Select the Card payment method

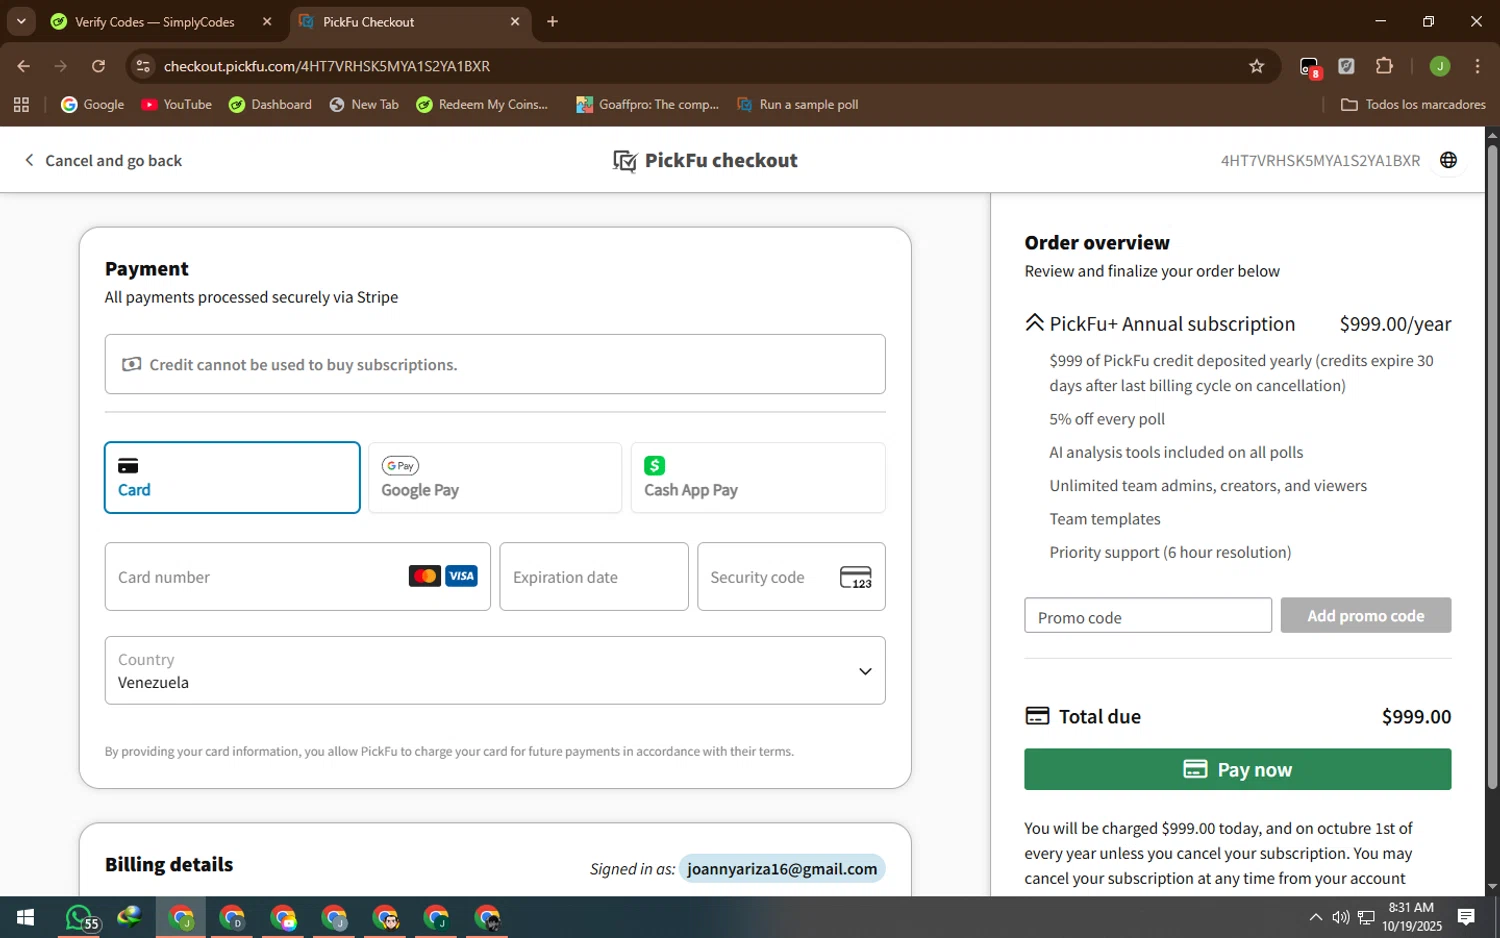coord(232,478)
